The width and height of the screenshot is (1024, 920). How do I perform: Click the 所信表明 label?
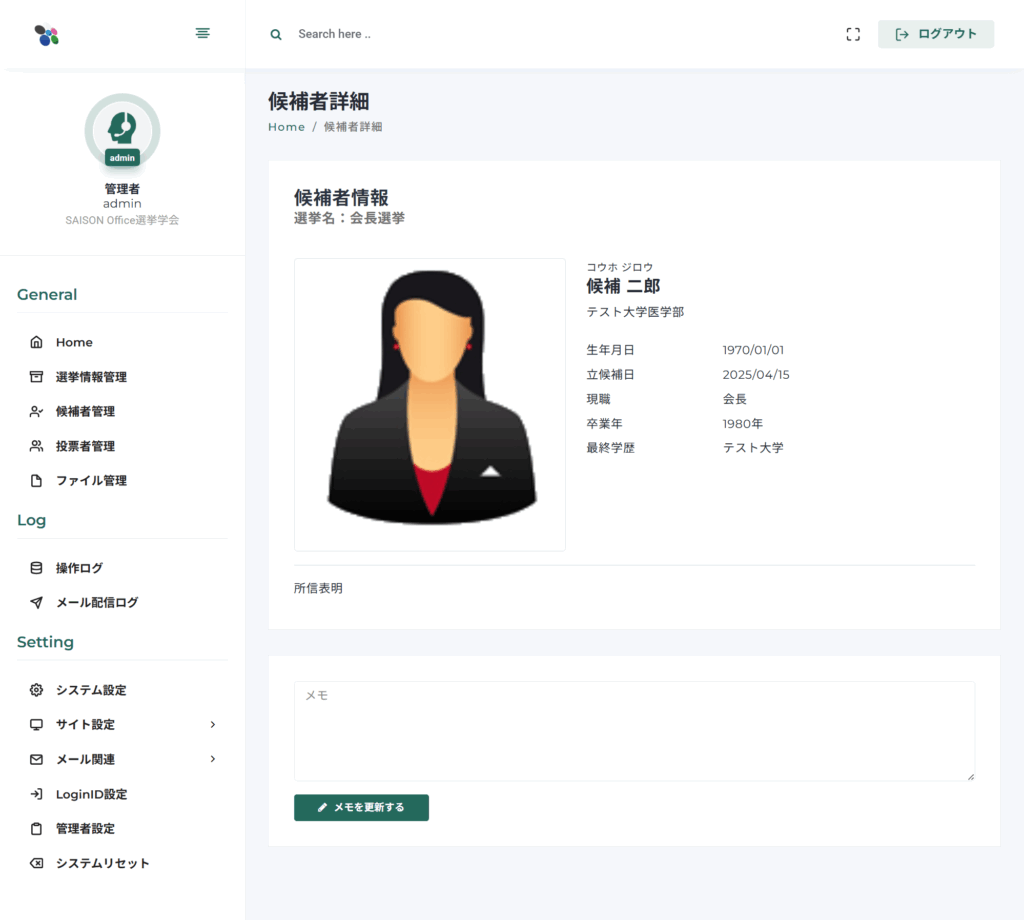318,588
